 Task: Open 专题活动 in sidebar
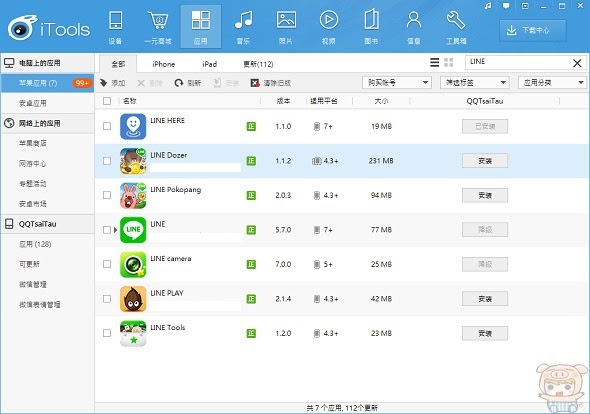33,184
